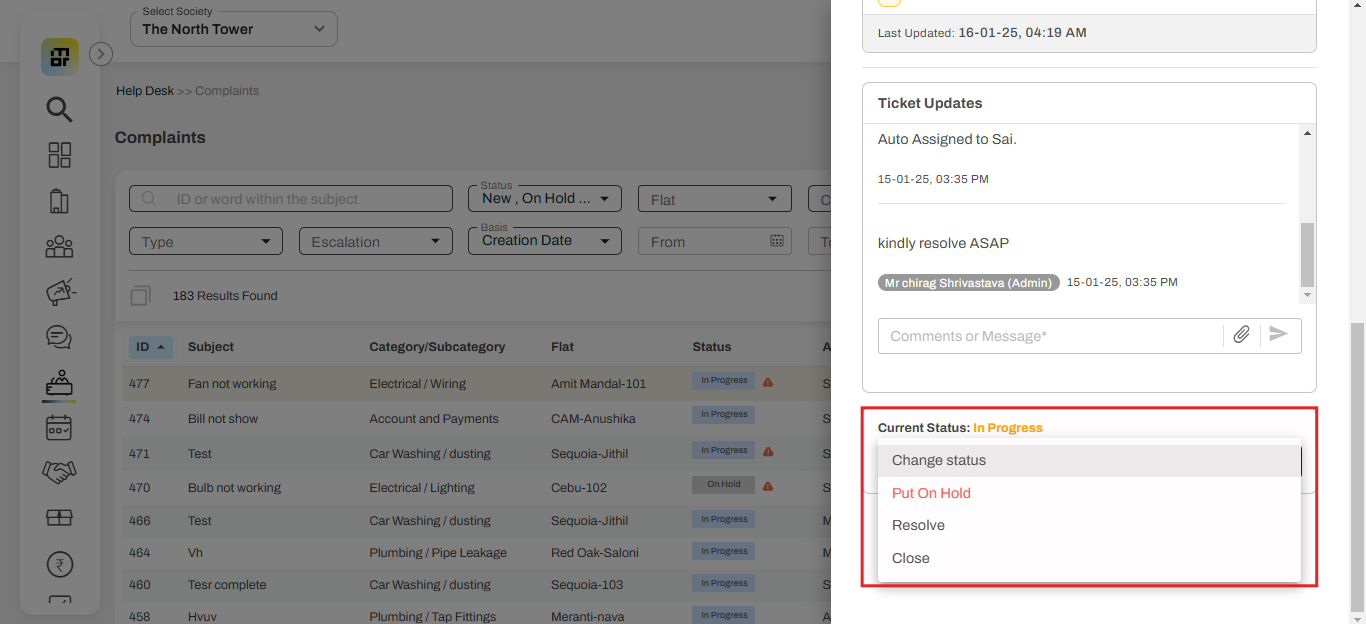Click the send message arrow icon
Screen dimensions: 1366x624
(1279, 335)
